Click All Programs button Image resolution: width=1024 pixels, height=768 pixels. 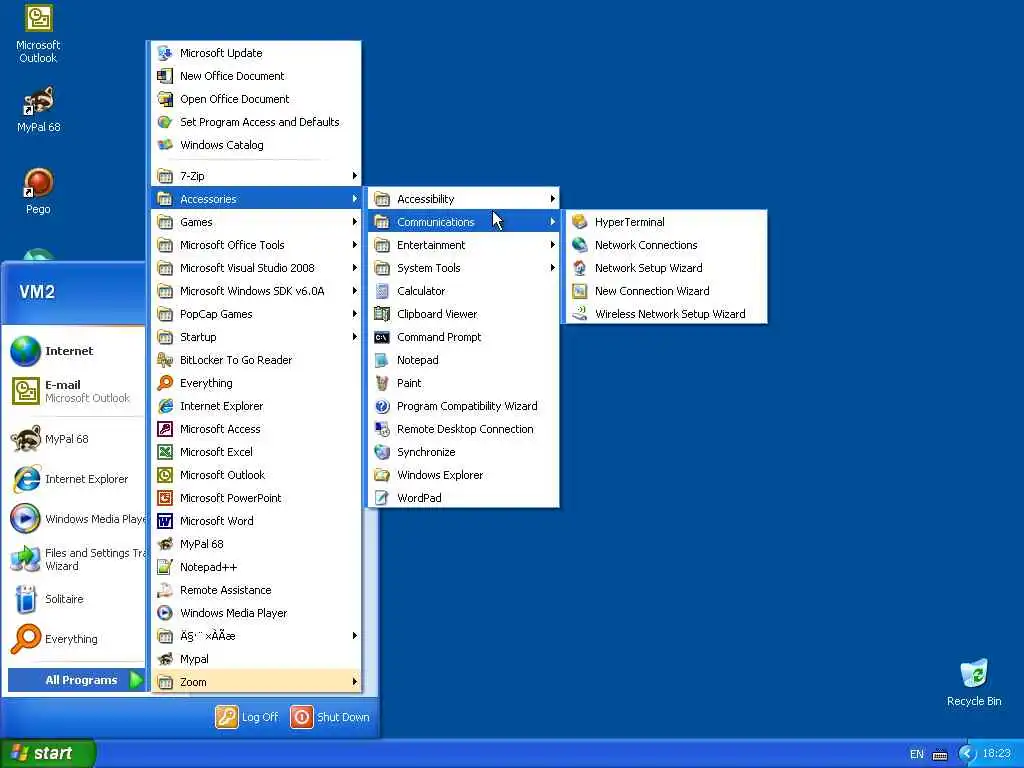point(76,680)
